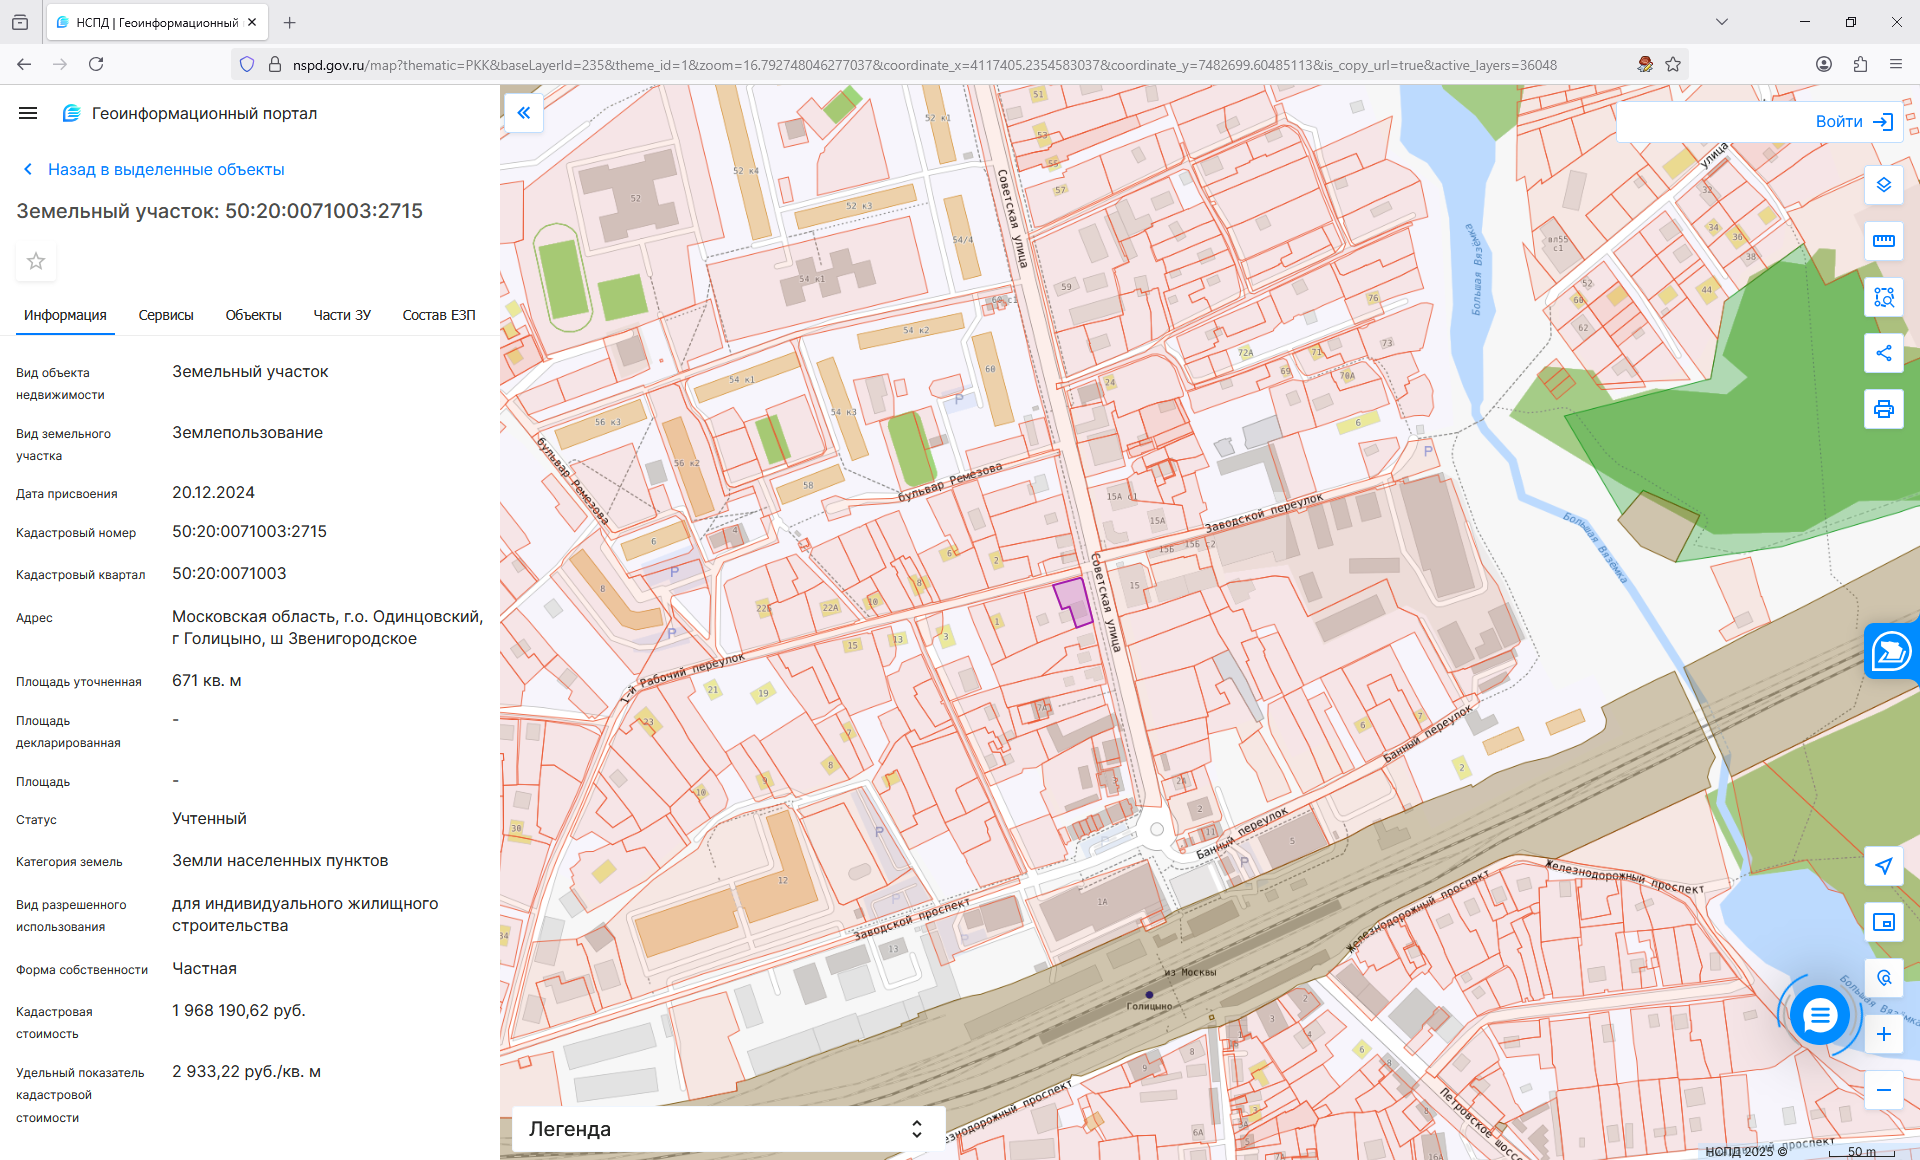Image resolution: width=1920 pixels, height=1160 pixels.
Task: Click the browser address bar URL
Action: pos(924,65)
